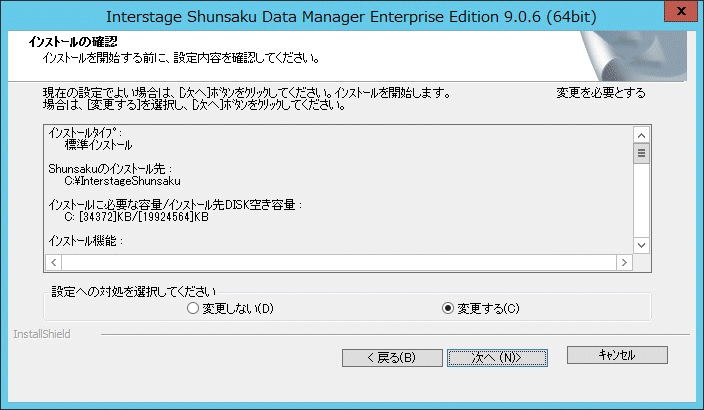
Task: Click the horizontal scrollbar track
Action: (x=339, y=262)
